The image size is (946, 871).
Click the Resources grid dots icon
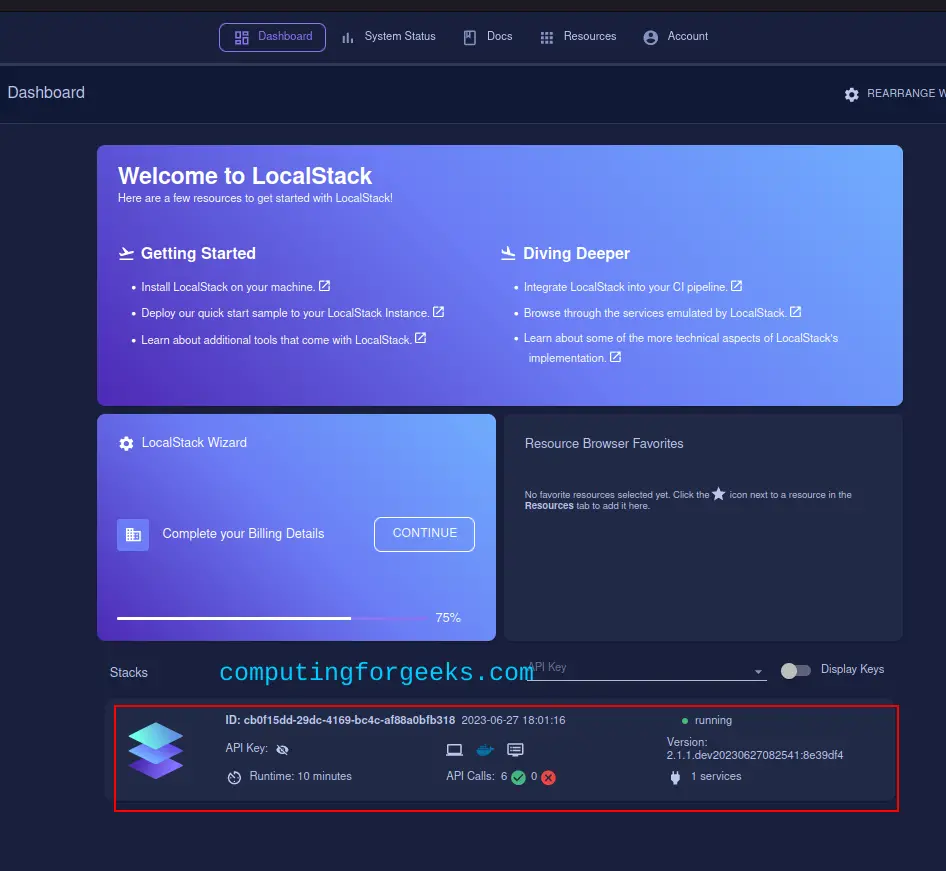(x=547, y=38)
